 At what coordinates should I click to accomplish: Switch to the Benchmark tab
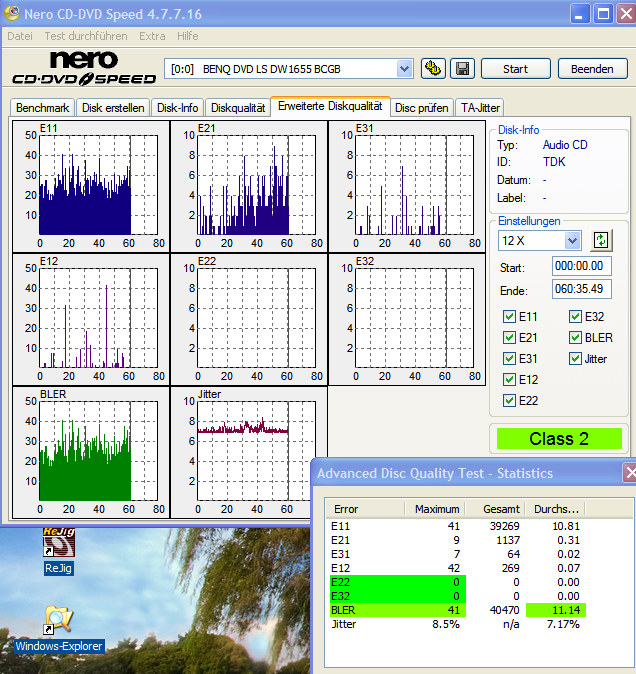(42, 108)
